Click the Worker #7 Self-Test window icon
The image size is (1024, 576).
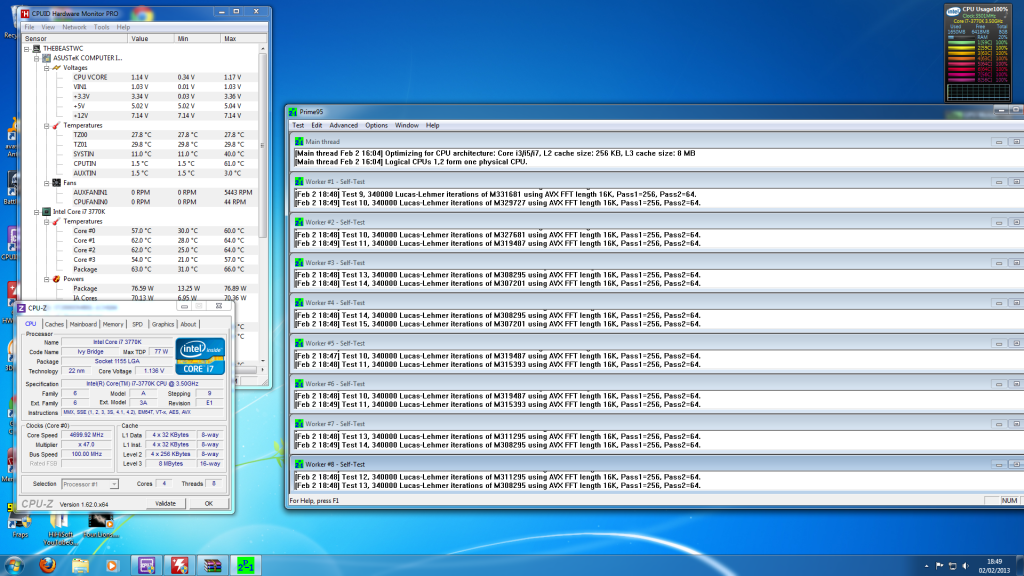tap(299, 424)
